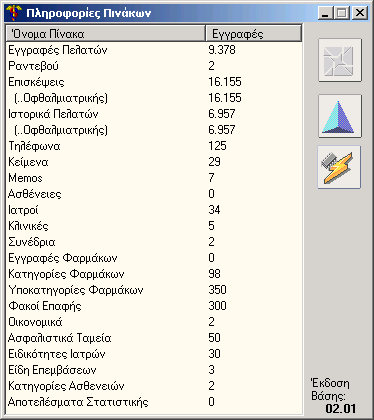
Task: Select the 'Κλινικές' row
Action: (x=154, y=226)
